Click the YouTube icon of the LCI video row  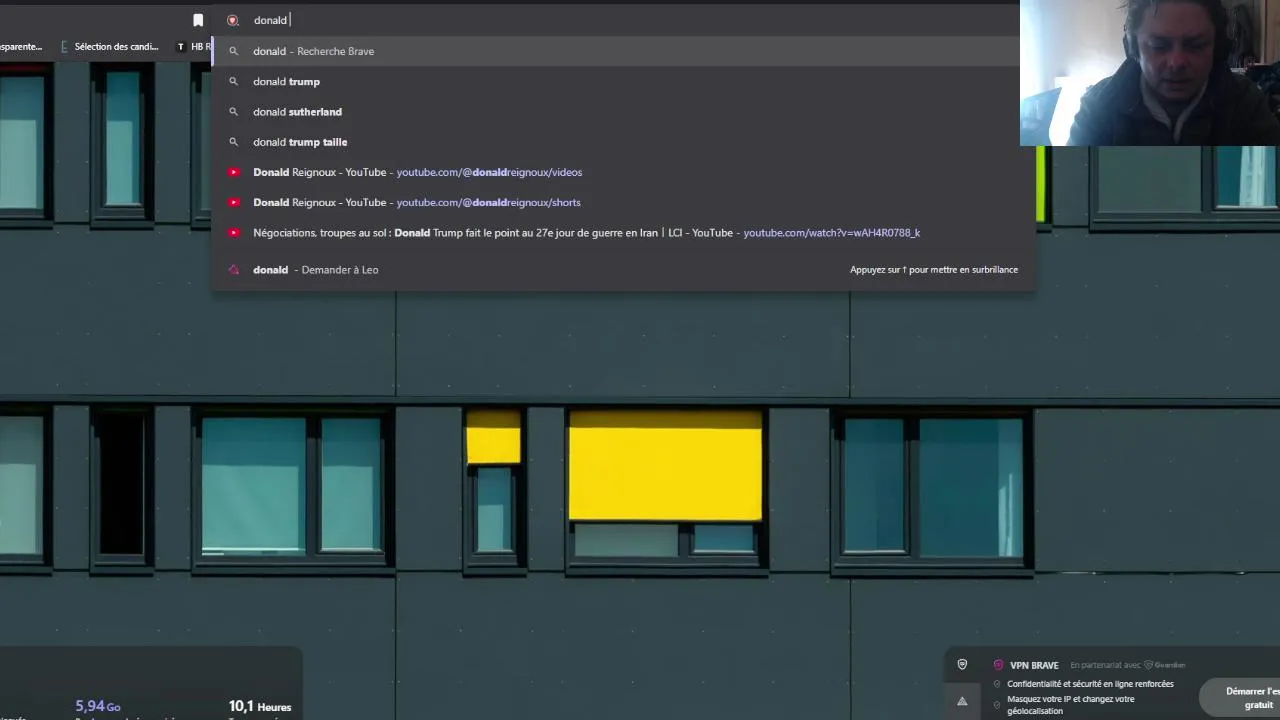pos(234,233)
